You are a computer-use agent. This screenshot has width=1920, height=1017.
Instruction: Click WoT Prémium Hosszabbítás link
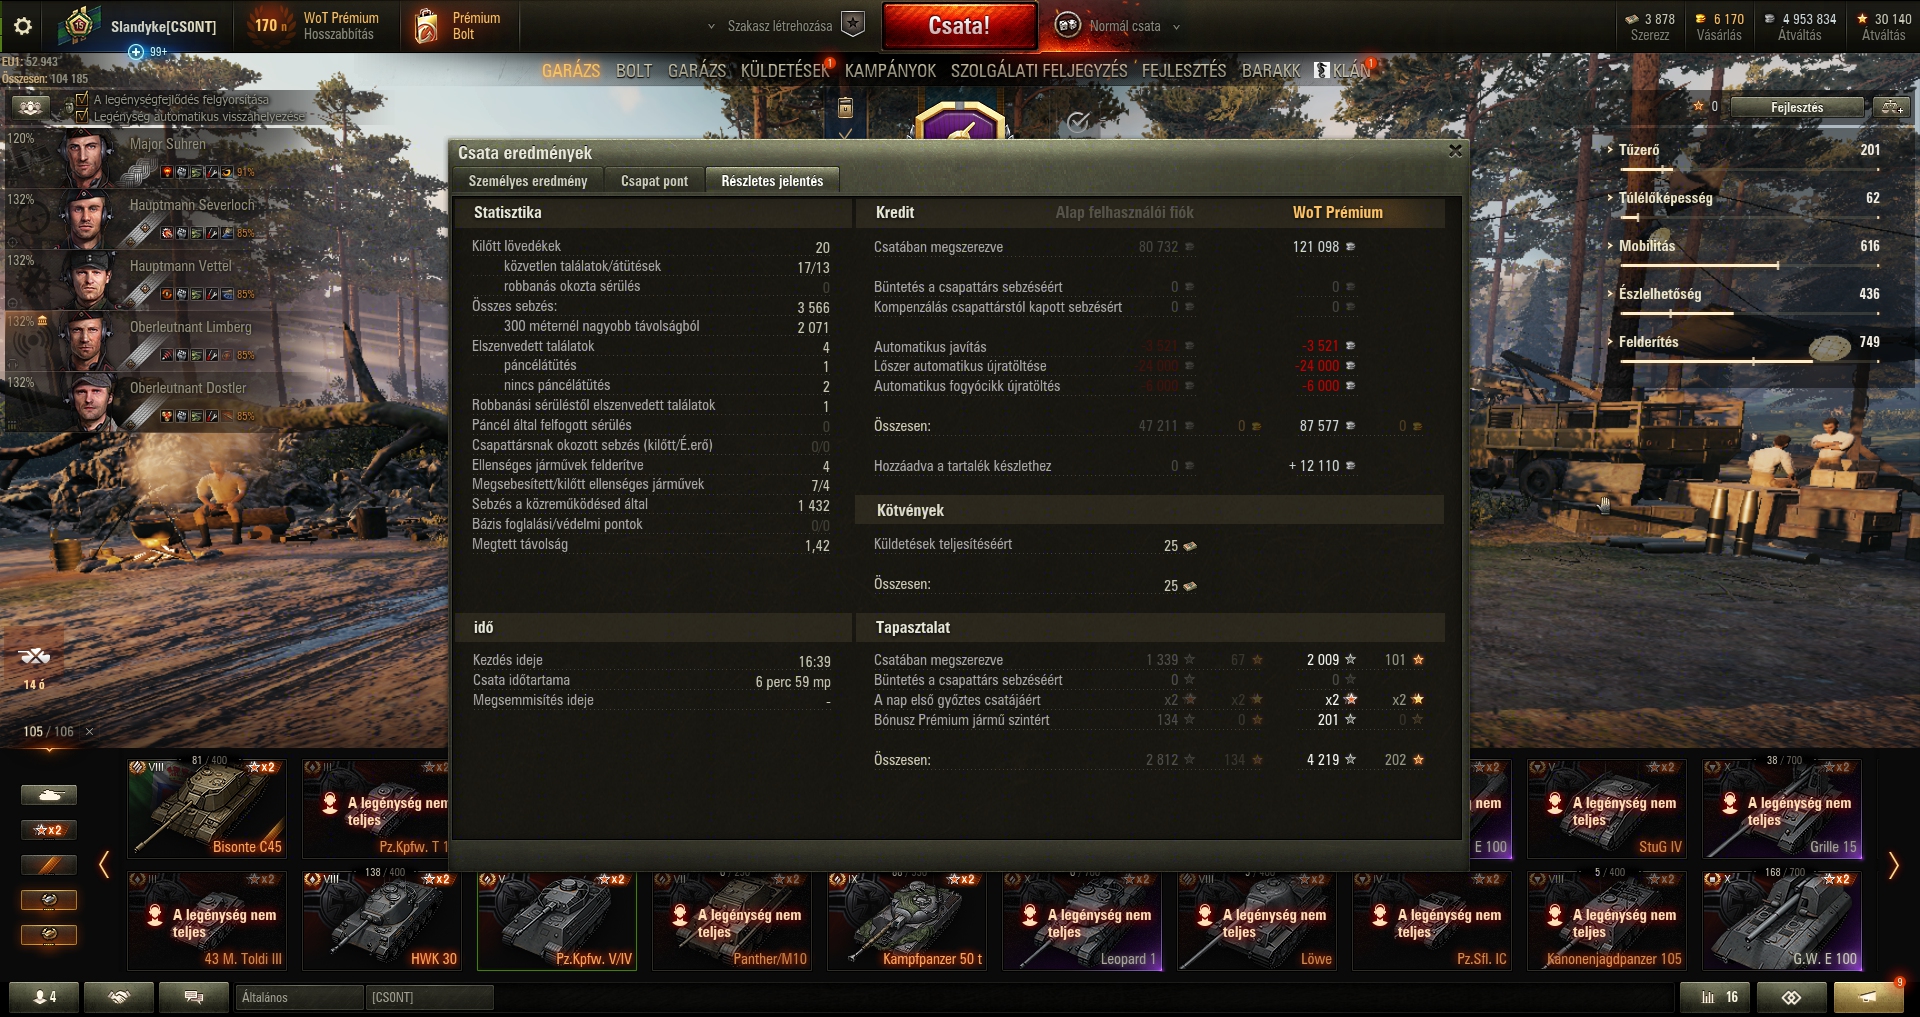pos(340,26)
